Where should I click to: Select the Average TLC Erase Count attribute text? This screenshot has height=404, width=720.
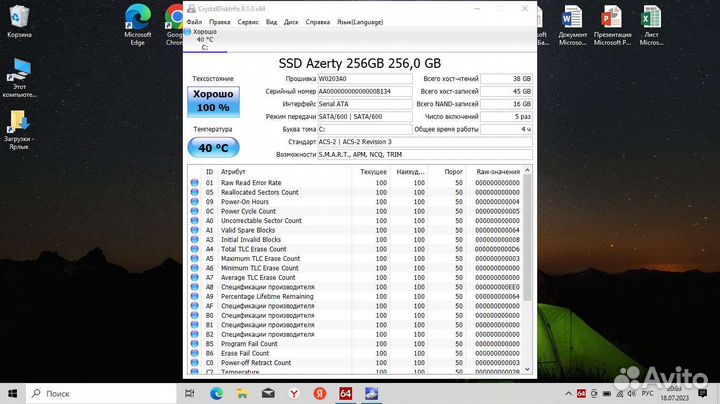pyautogui.click(x=258, y=277)
